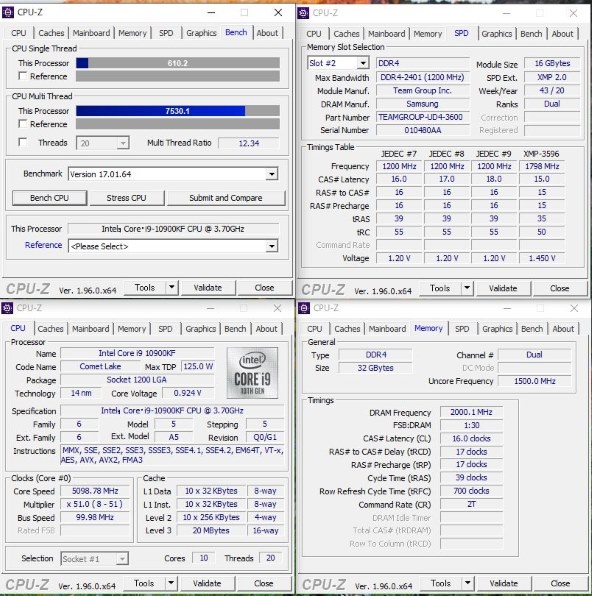This screenshot has height=596, width=592.
Task: Expand Tools dropdown arrow in SPD window
Action: tap(467, 288)
